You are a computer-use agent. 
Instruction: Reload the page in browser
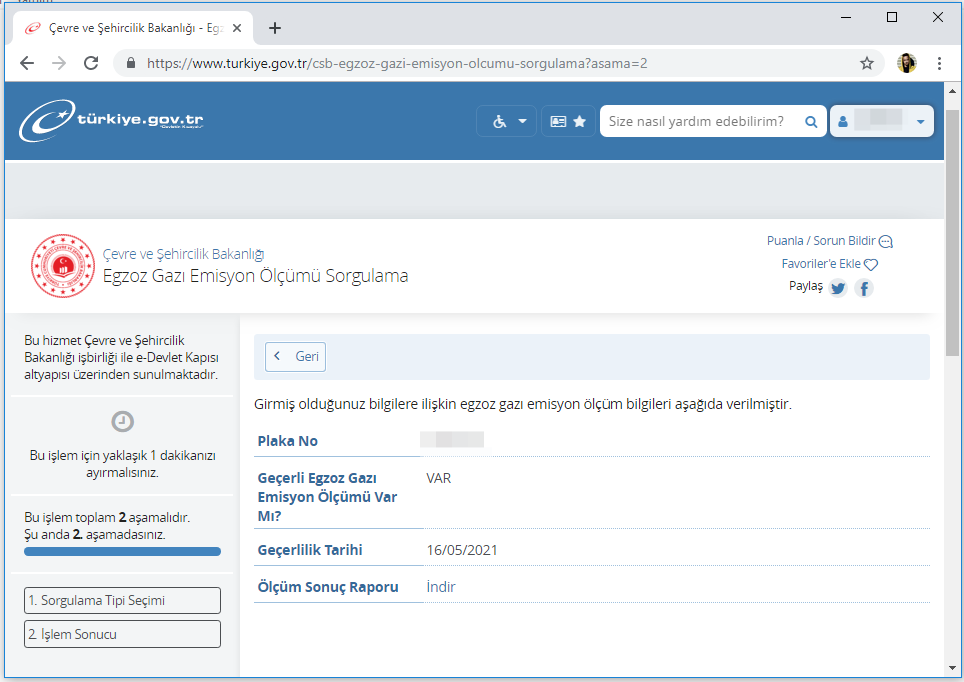click(x=91, y=63)
